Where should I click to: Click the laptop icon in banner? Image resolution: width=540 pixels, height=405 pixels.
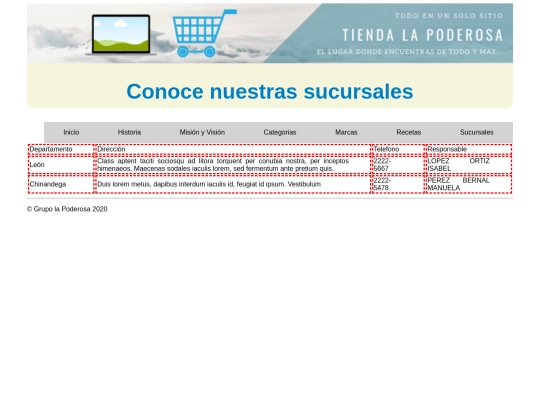coord(121,35)
